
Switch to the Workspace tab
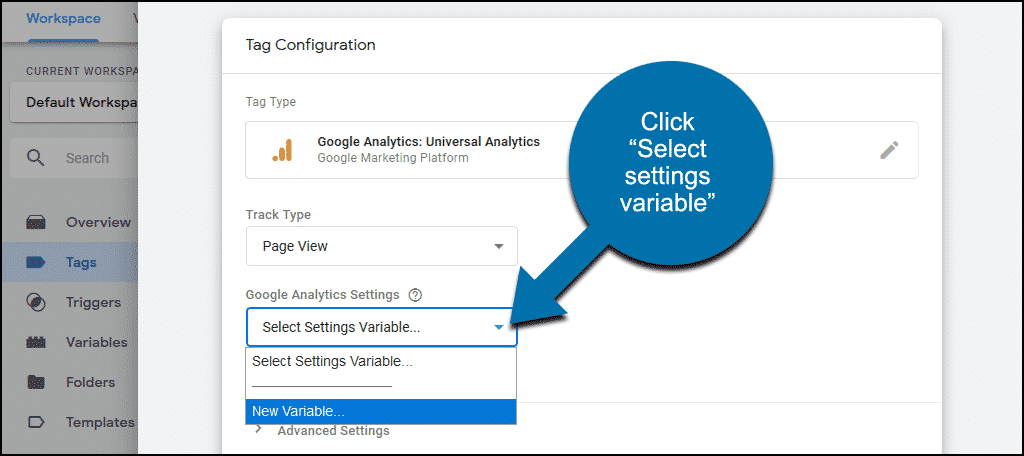(63, 18)
